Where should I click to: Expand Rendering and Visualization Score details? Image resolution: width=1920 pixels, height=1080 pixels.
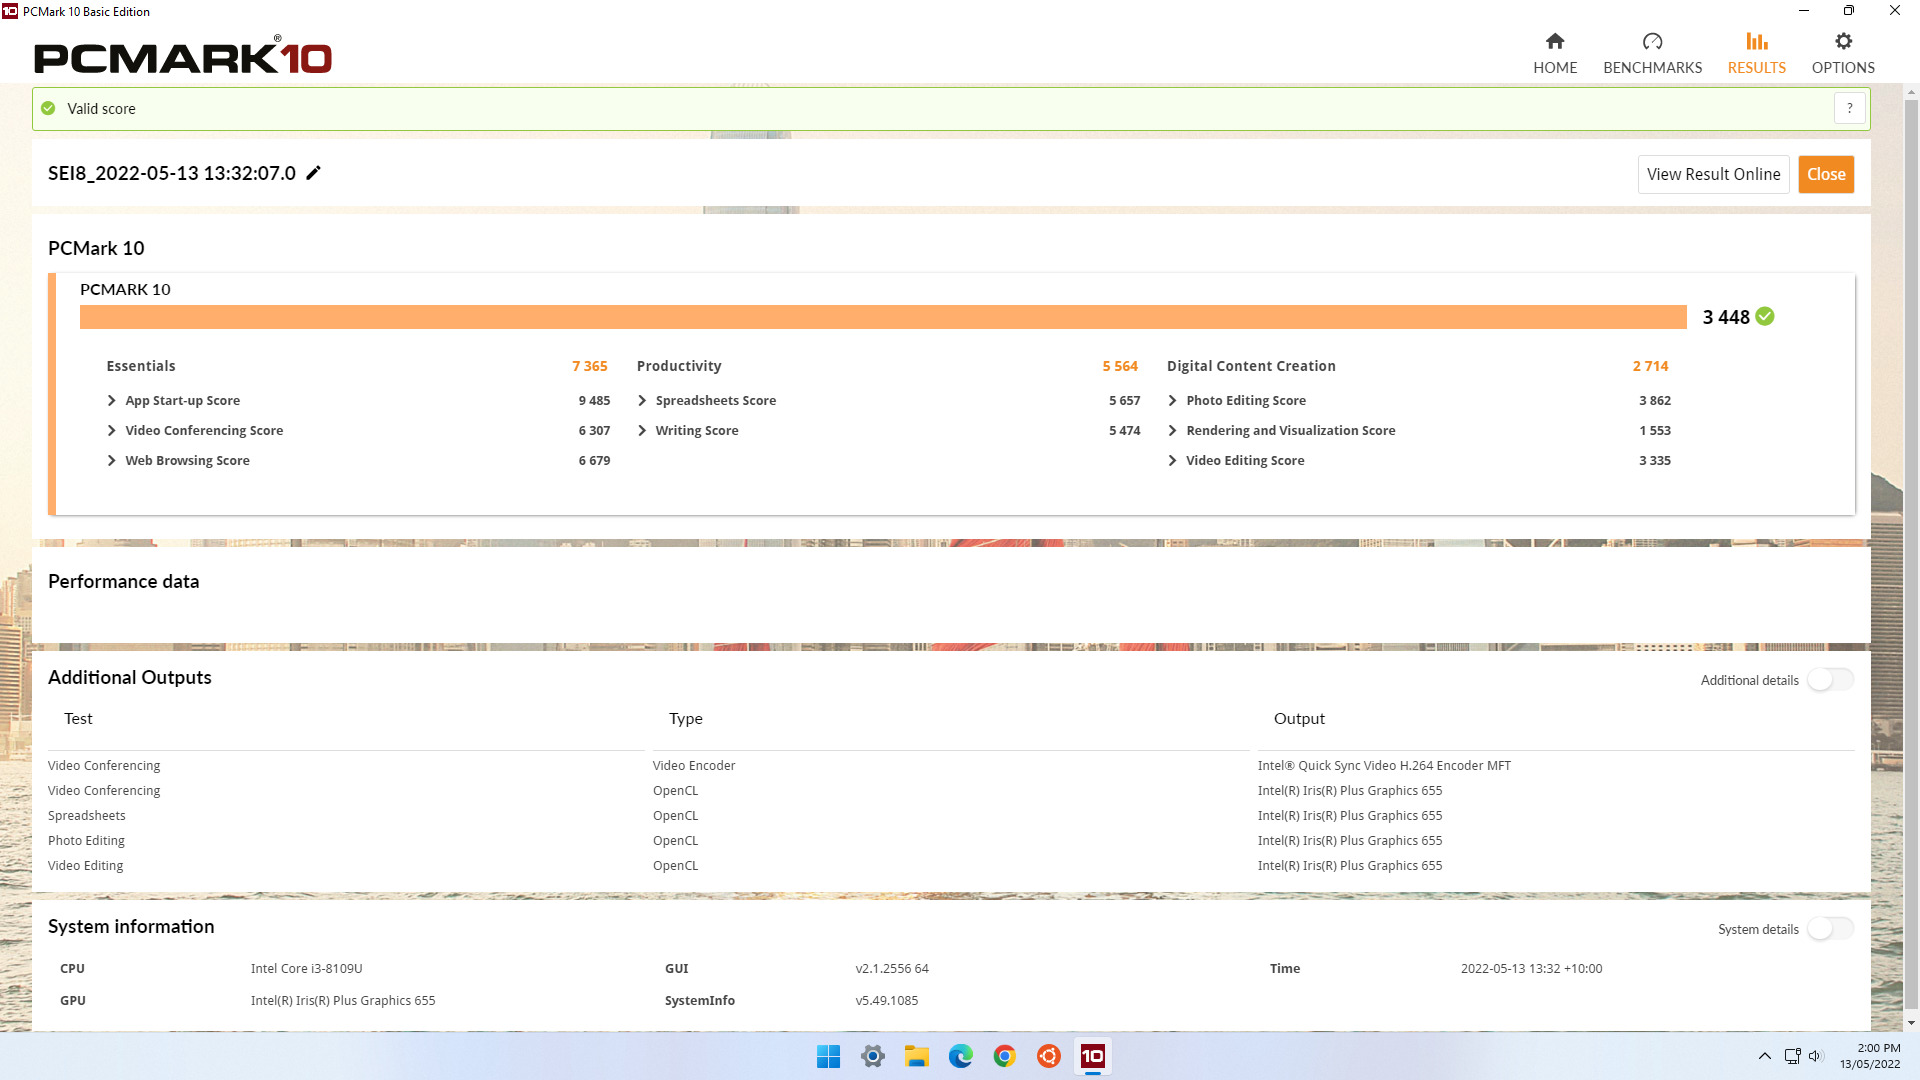tap(1172, 430)
